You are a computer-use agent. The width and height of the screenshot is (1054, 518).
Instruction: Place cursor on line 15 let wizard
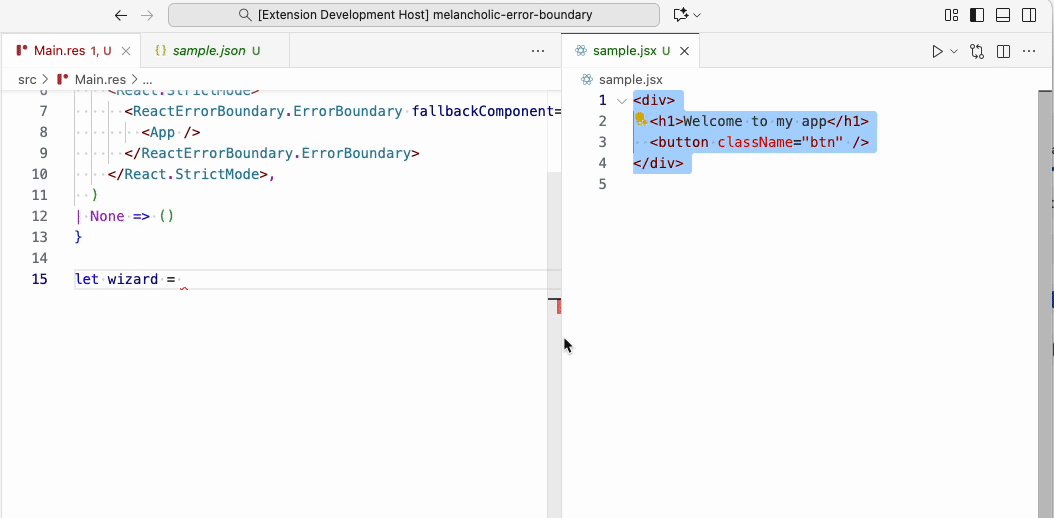[125, 279]
